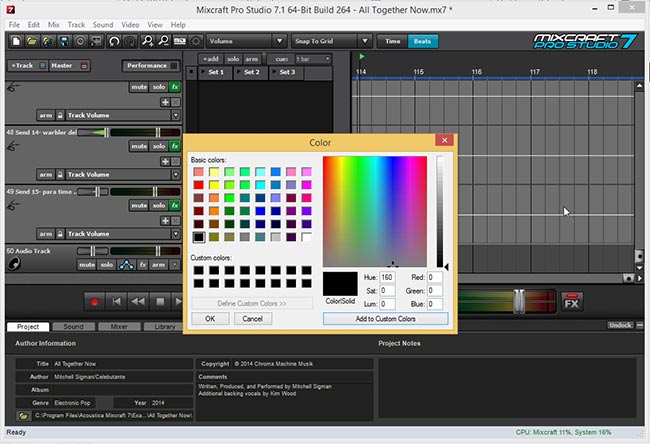Click the Zoom Out magnifier icon
Image resolution: width=650 pixels, height=444 pixels.
click(x=164, y=41)
